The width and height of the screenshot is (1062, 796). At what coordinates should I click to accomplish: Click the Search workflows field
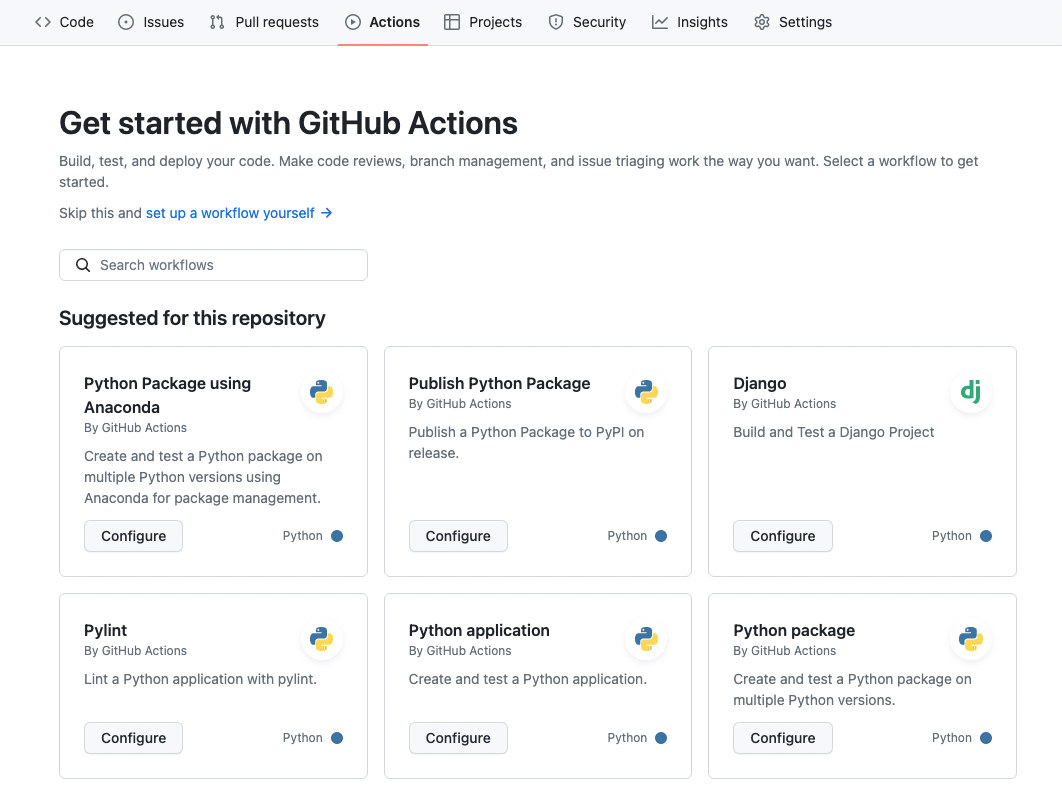coord(213,265)
